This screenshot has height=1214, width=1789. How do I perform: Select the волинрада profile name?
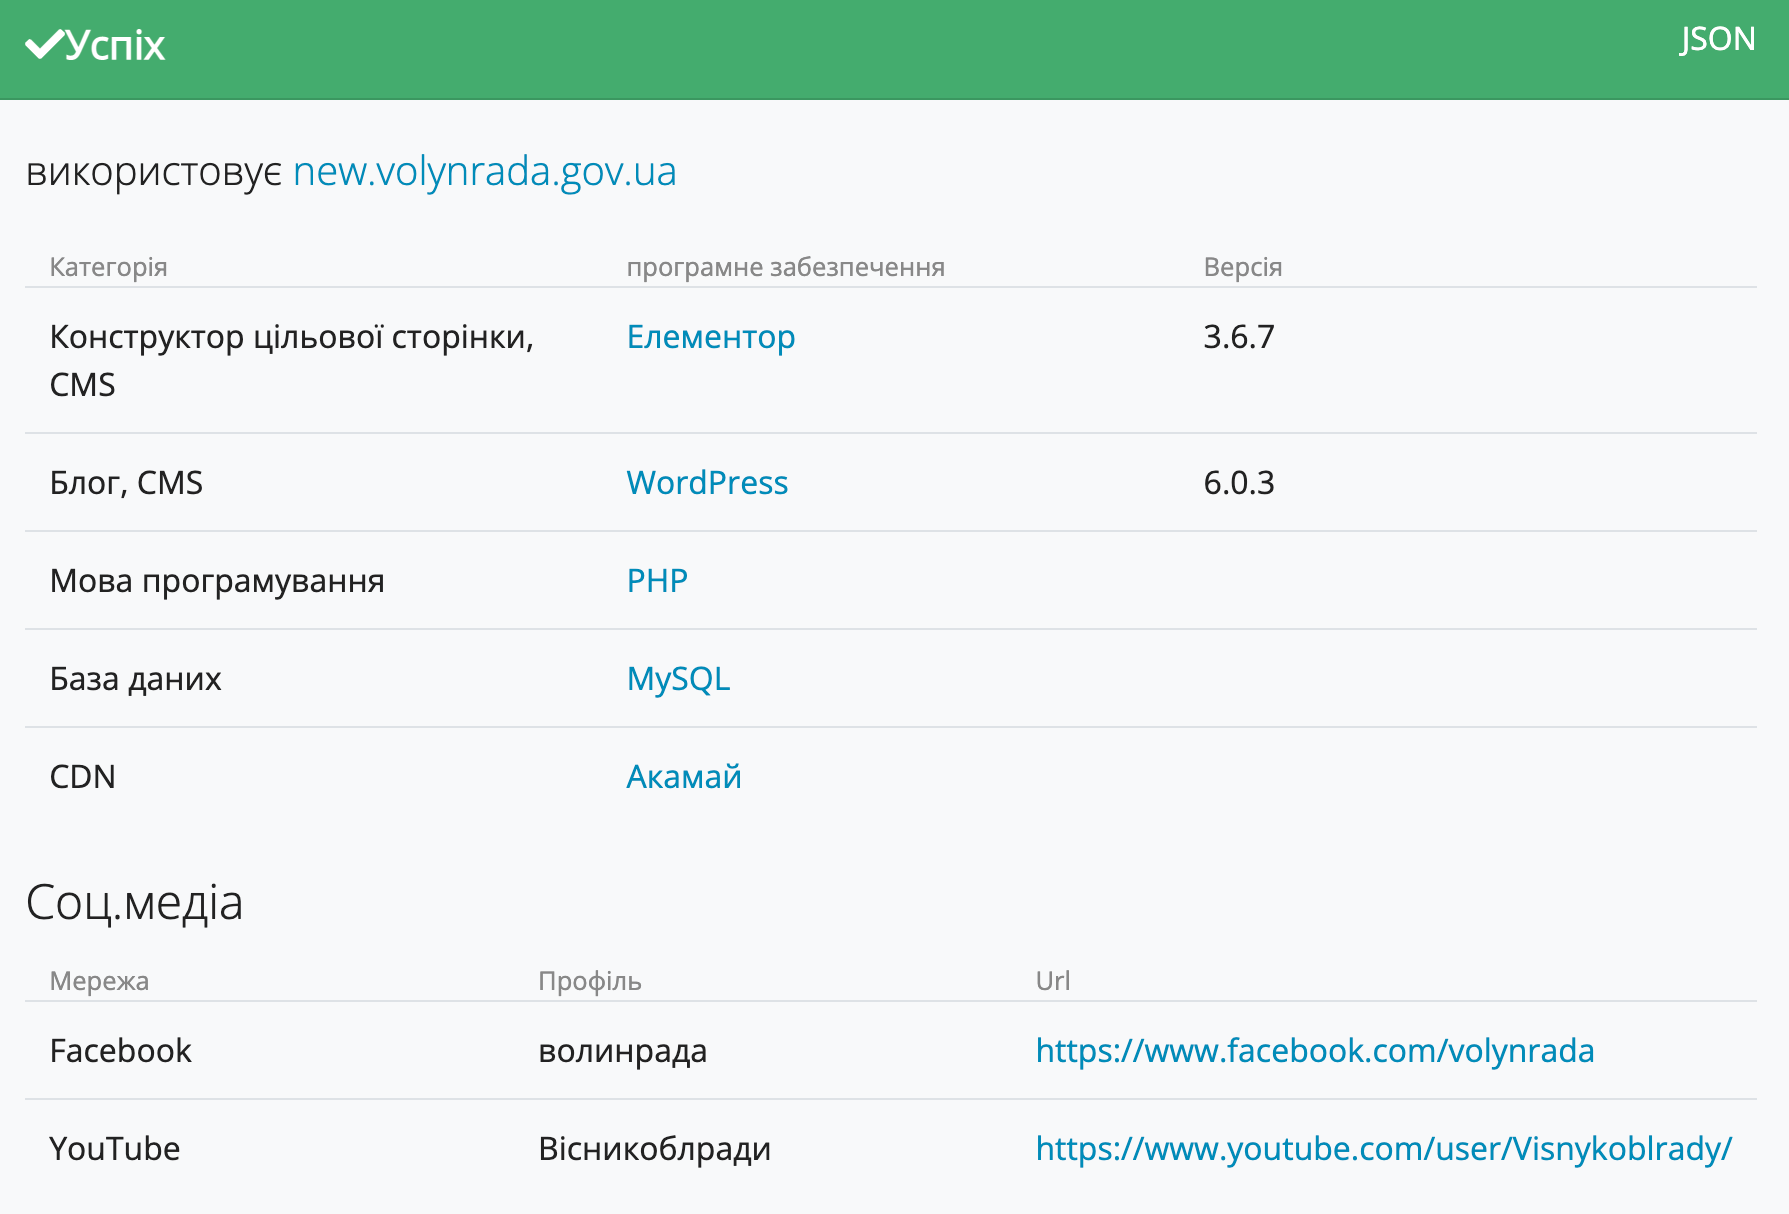pyautogui.click(x=622, y=1051)
